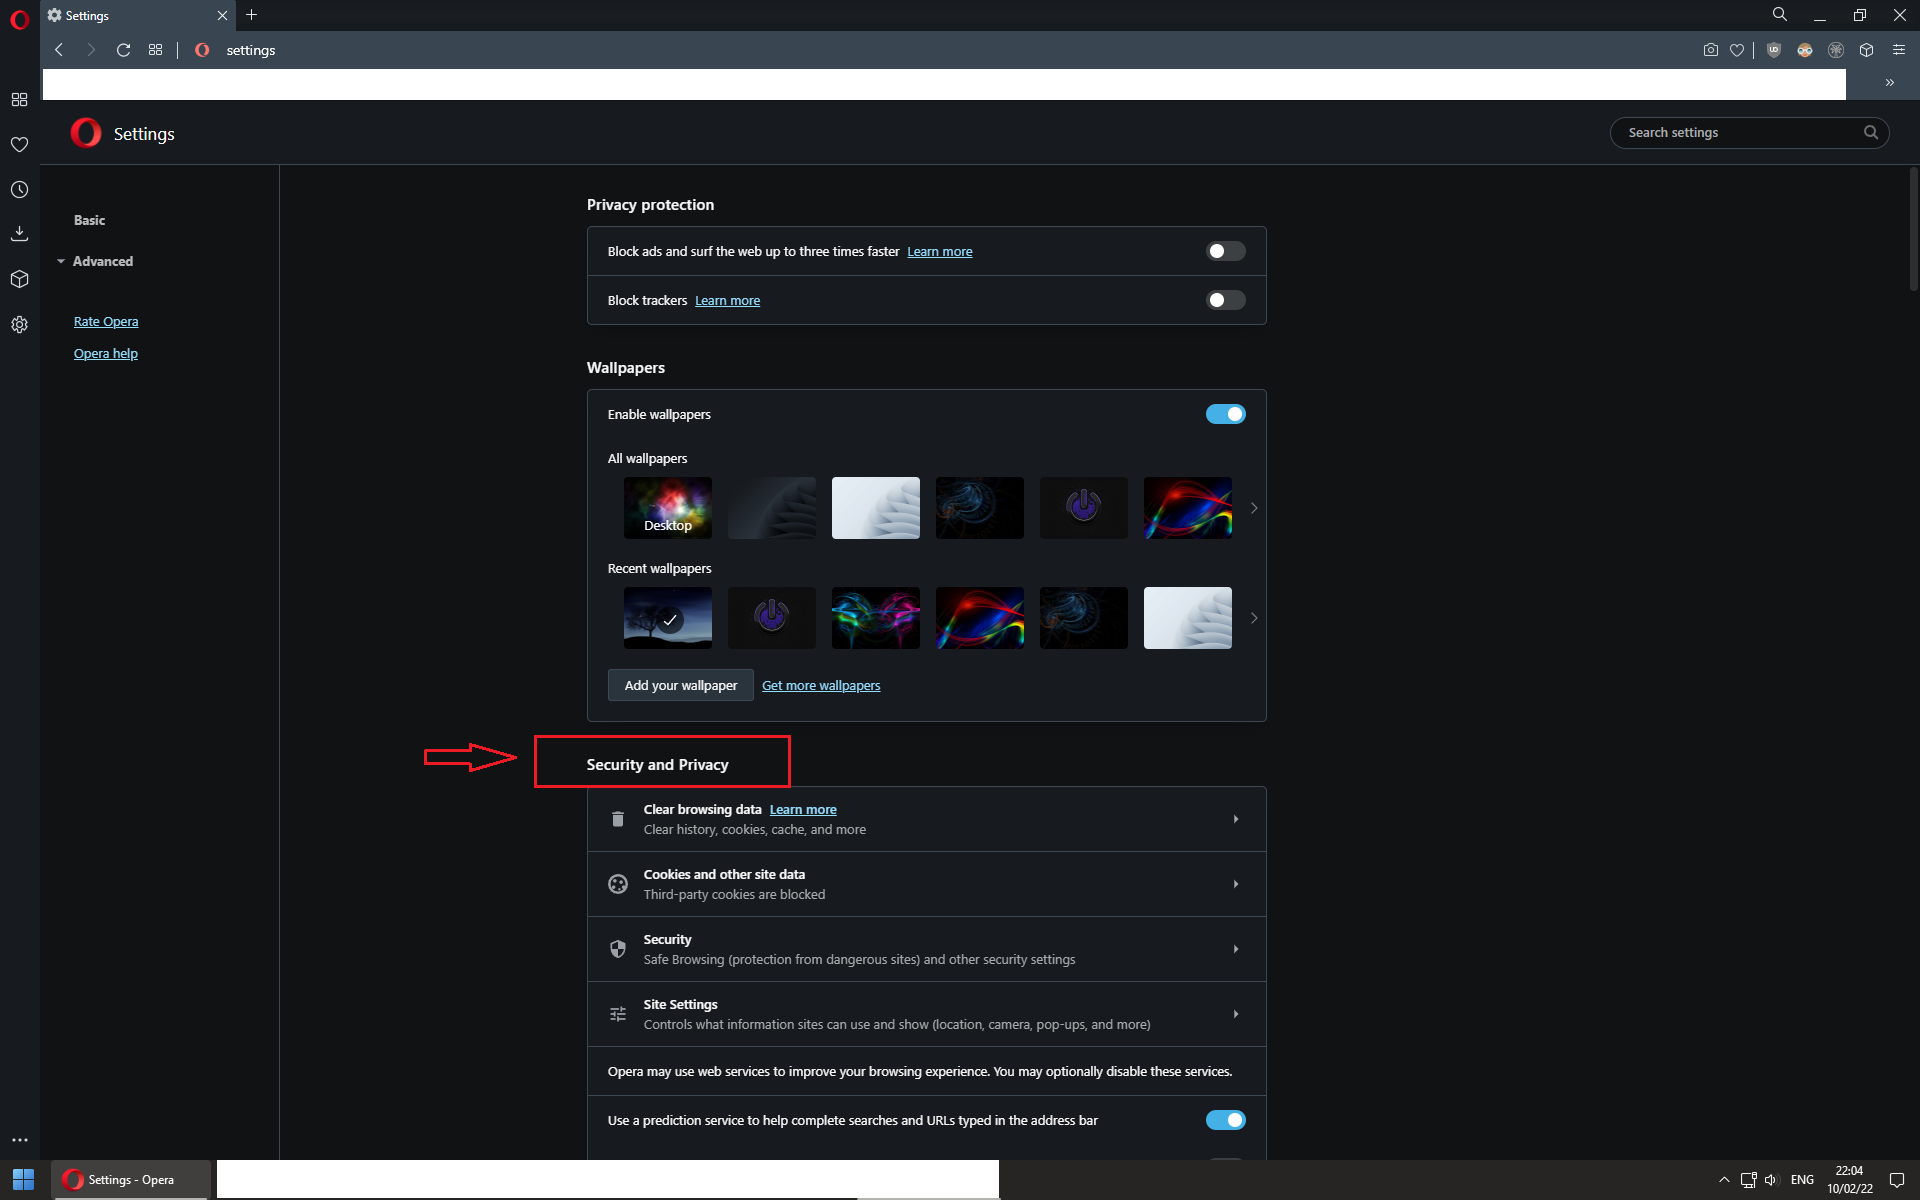Toggle Block ads switch
Screen dimensions: 1920x1200
pyautogui.click(x=1225, y=251)
